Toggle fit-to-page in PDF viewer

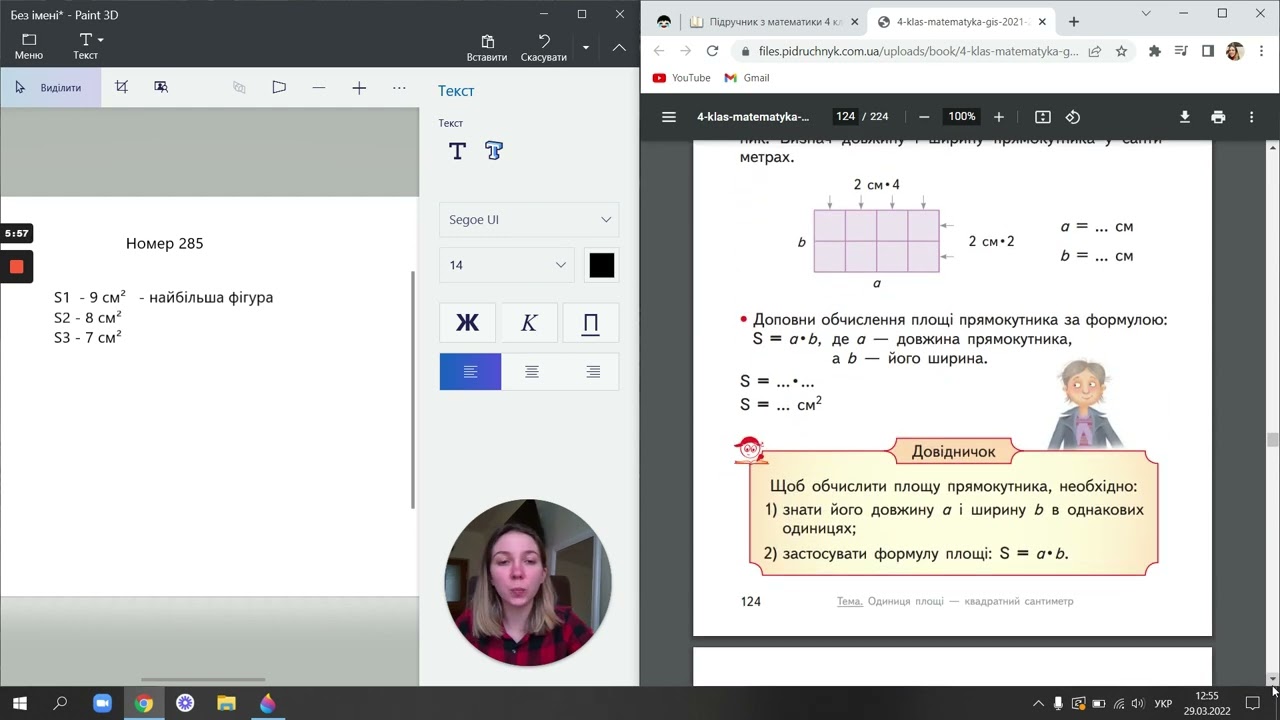pos(1043,117)
